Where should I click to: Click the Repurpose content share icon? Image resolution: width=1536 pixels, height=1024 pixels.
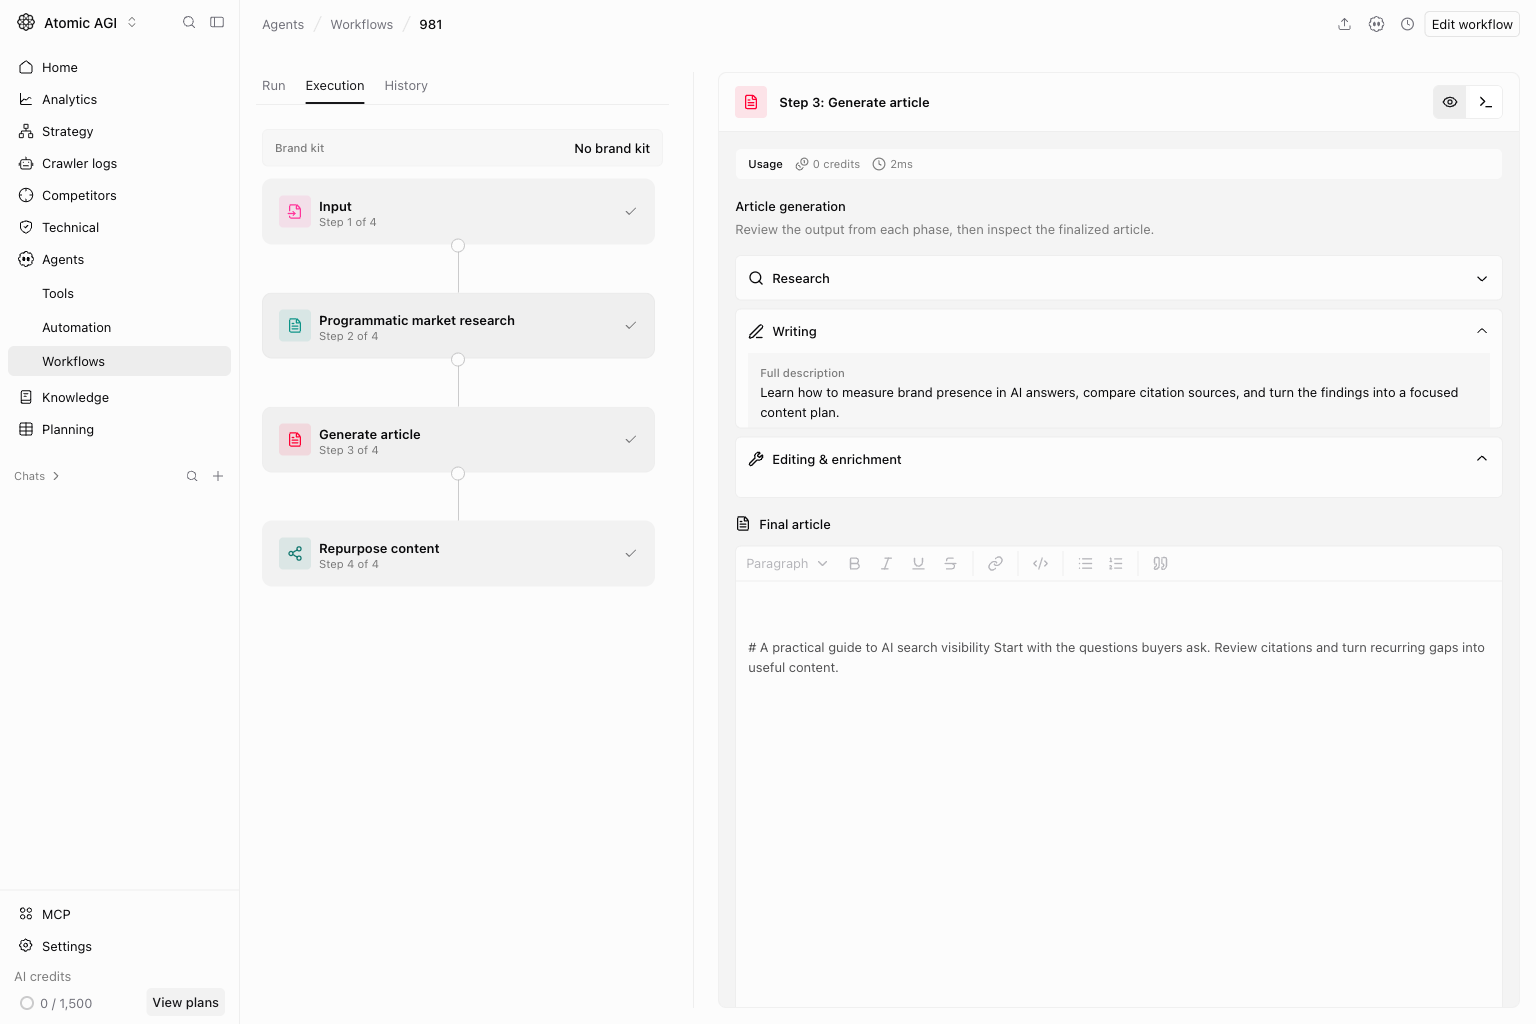(295, 554)
